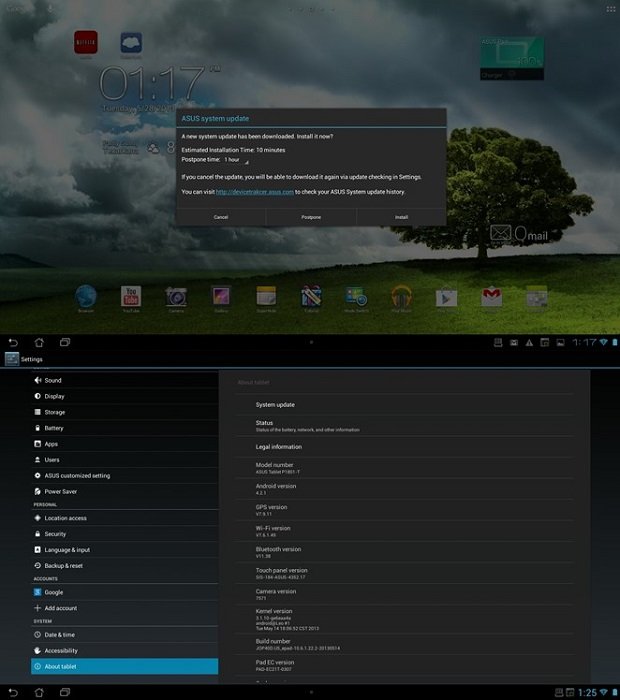
Task: Open the Play Music headphones icon
Action: pos(401,296)
